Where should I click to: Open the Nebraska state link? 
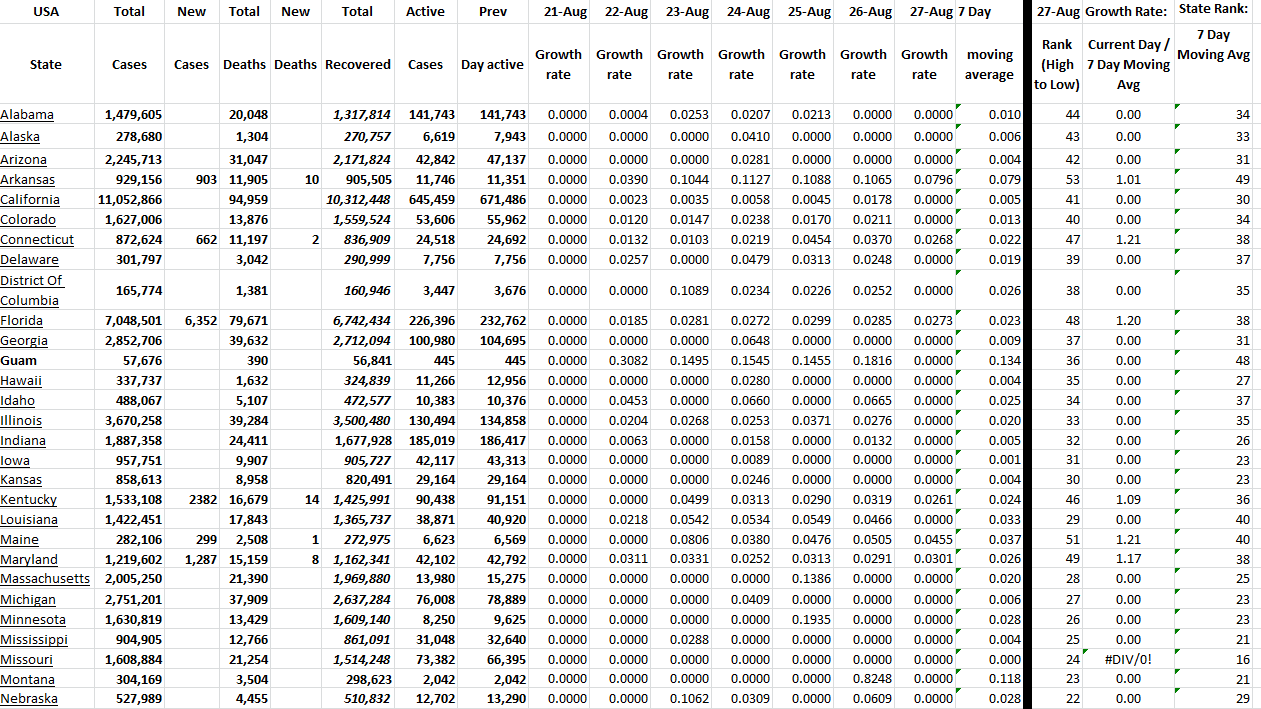(29, 699)
